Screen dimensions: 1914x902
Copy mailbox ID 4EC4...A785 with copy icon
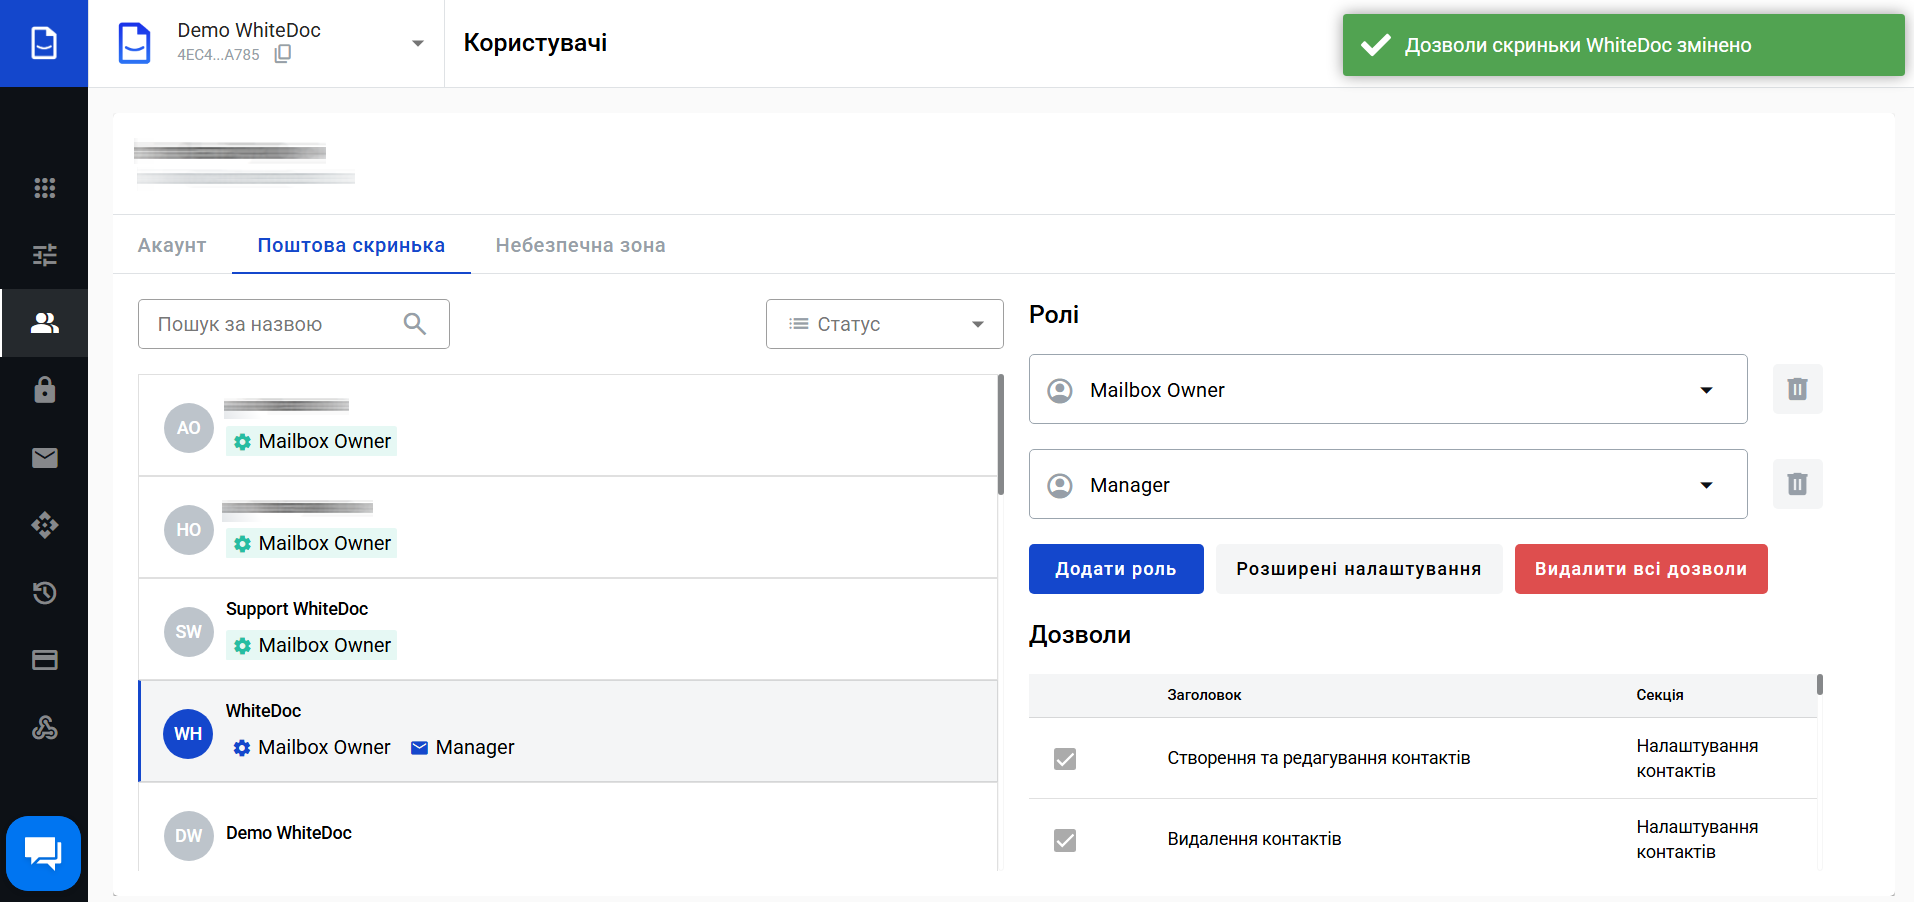[283, 54]
